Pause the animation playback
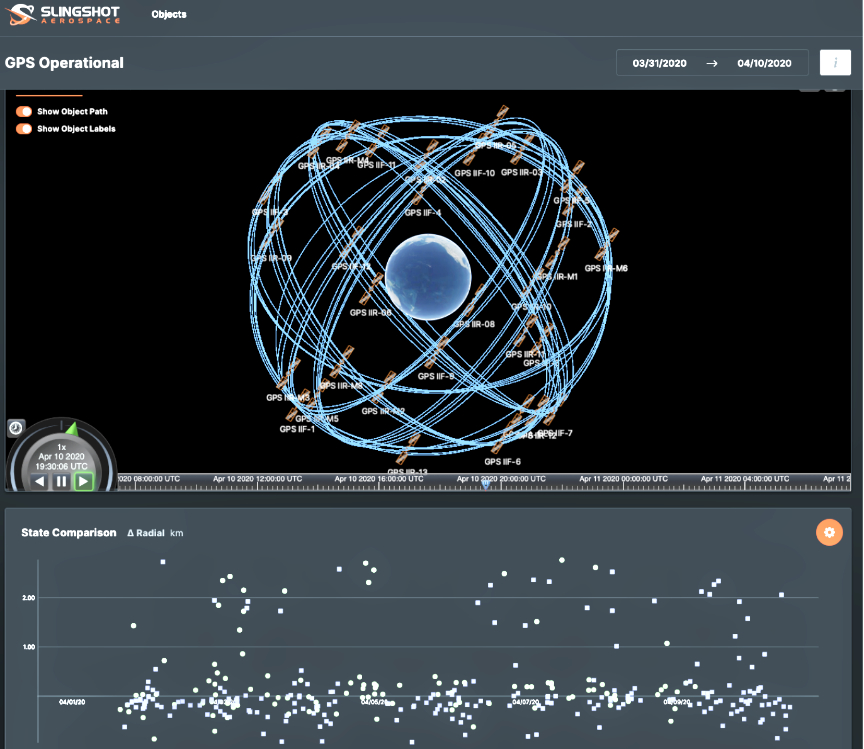The image size is (864, 749). coord(61,481)
